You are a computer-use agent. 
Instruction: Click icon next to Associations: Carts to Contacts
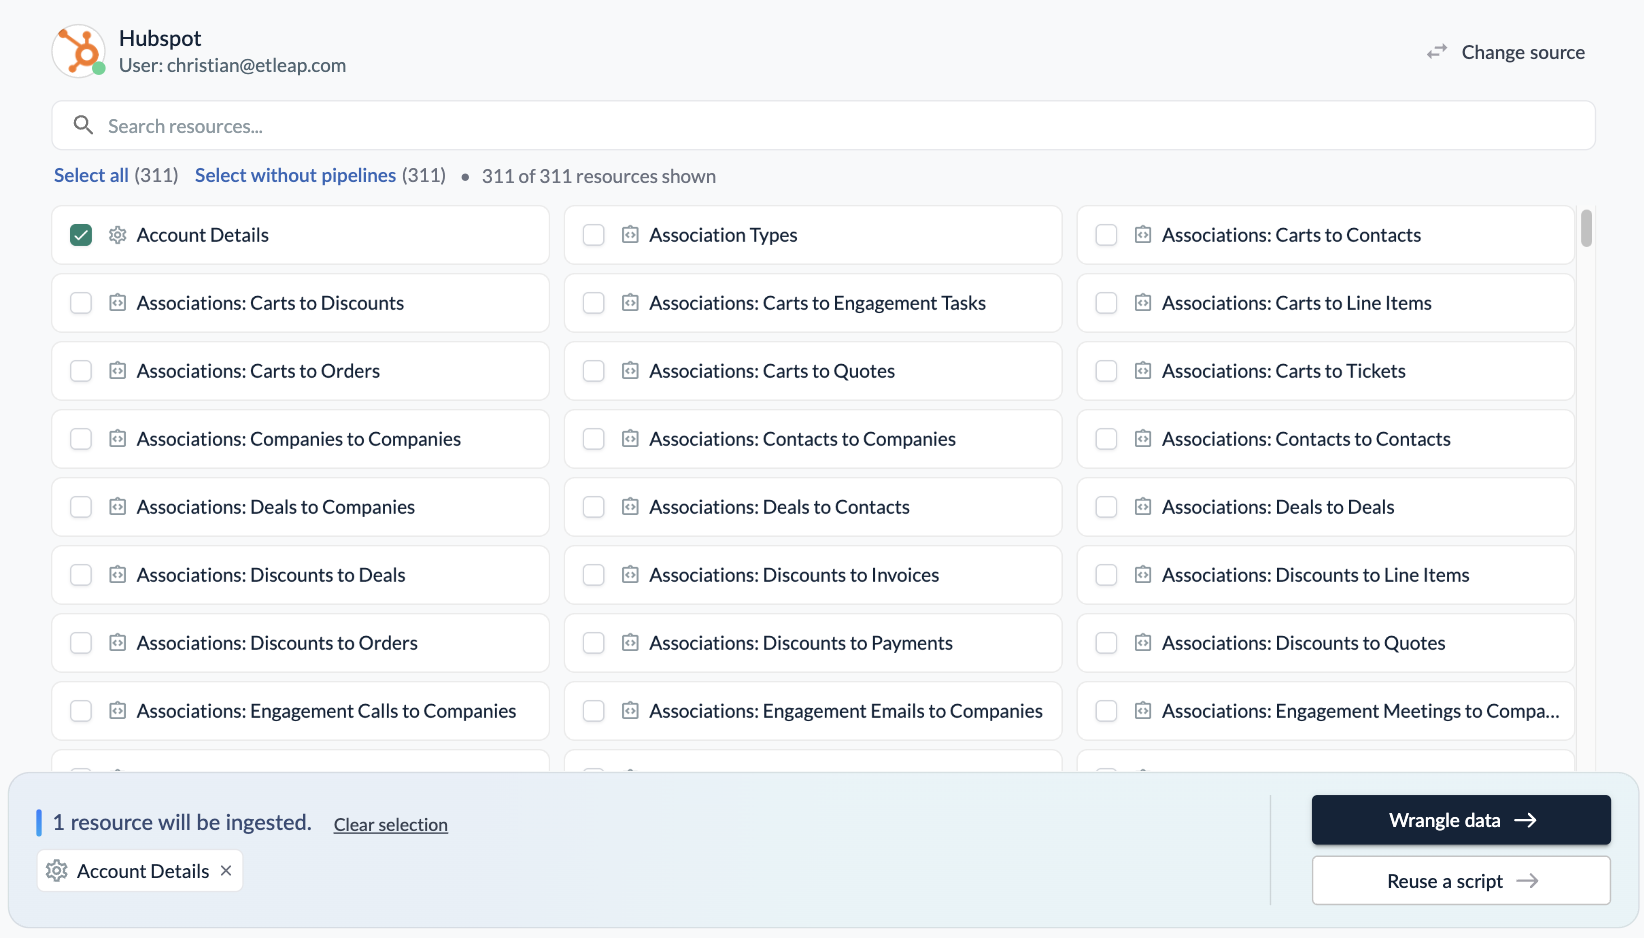point(1143,235)
